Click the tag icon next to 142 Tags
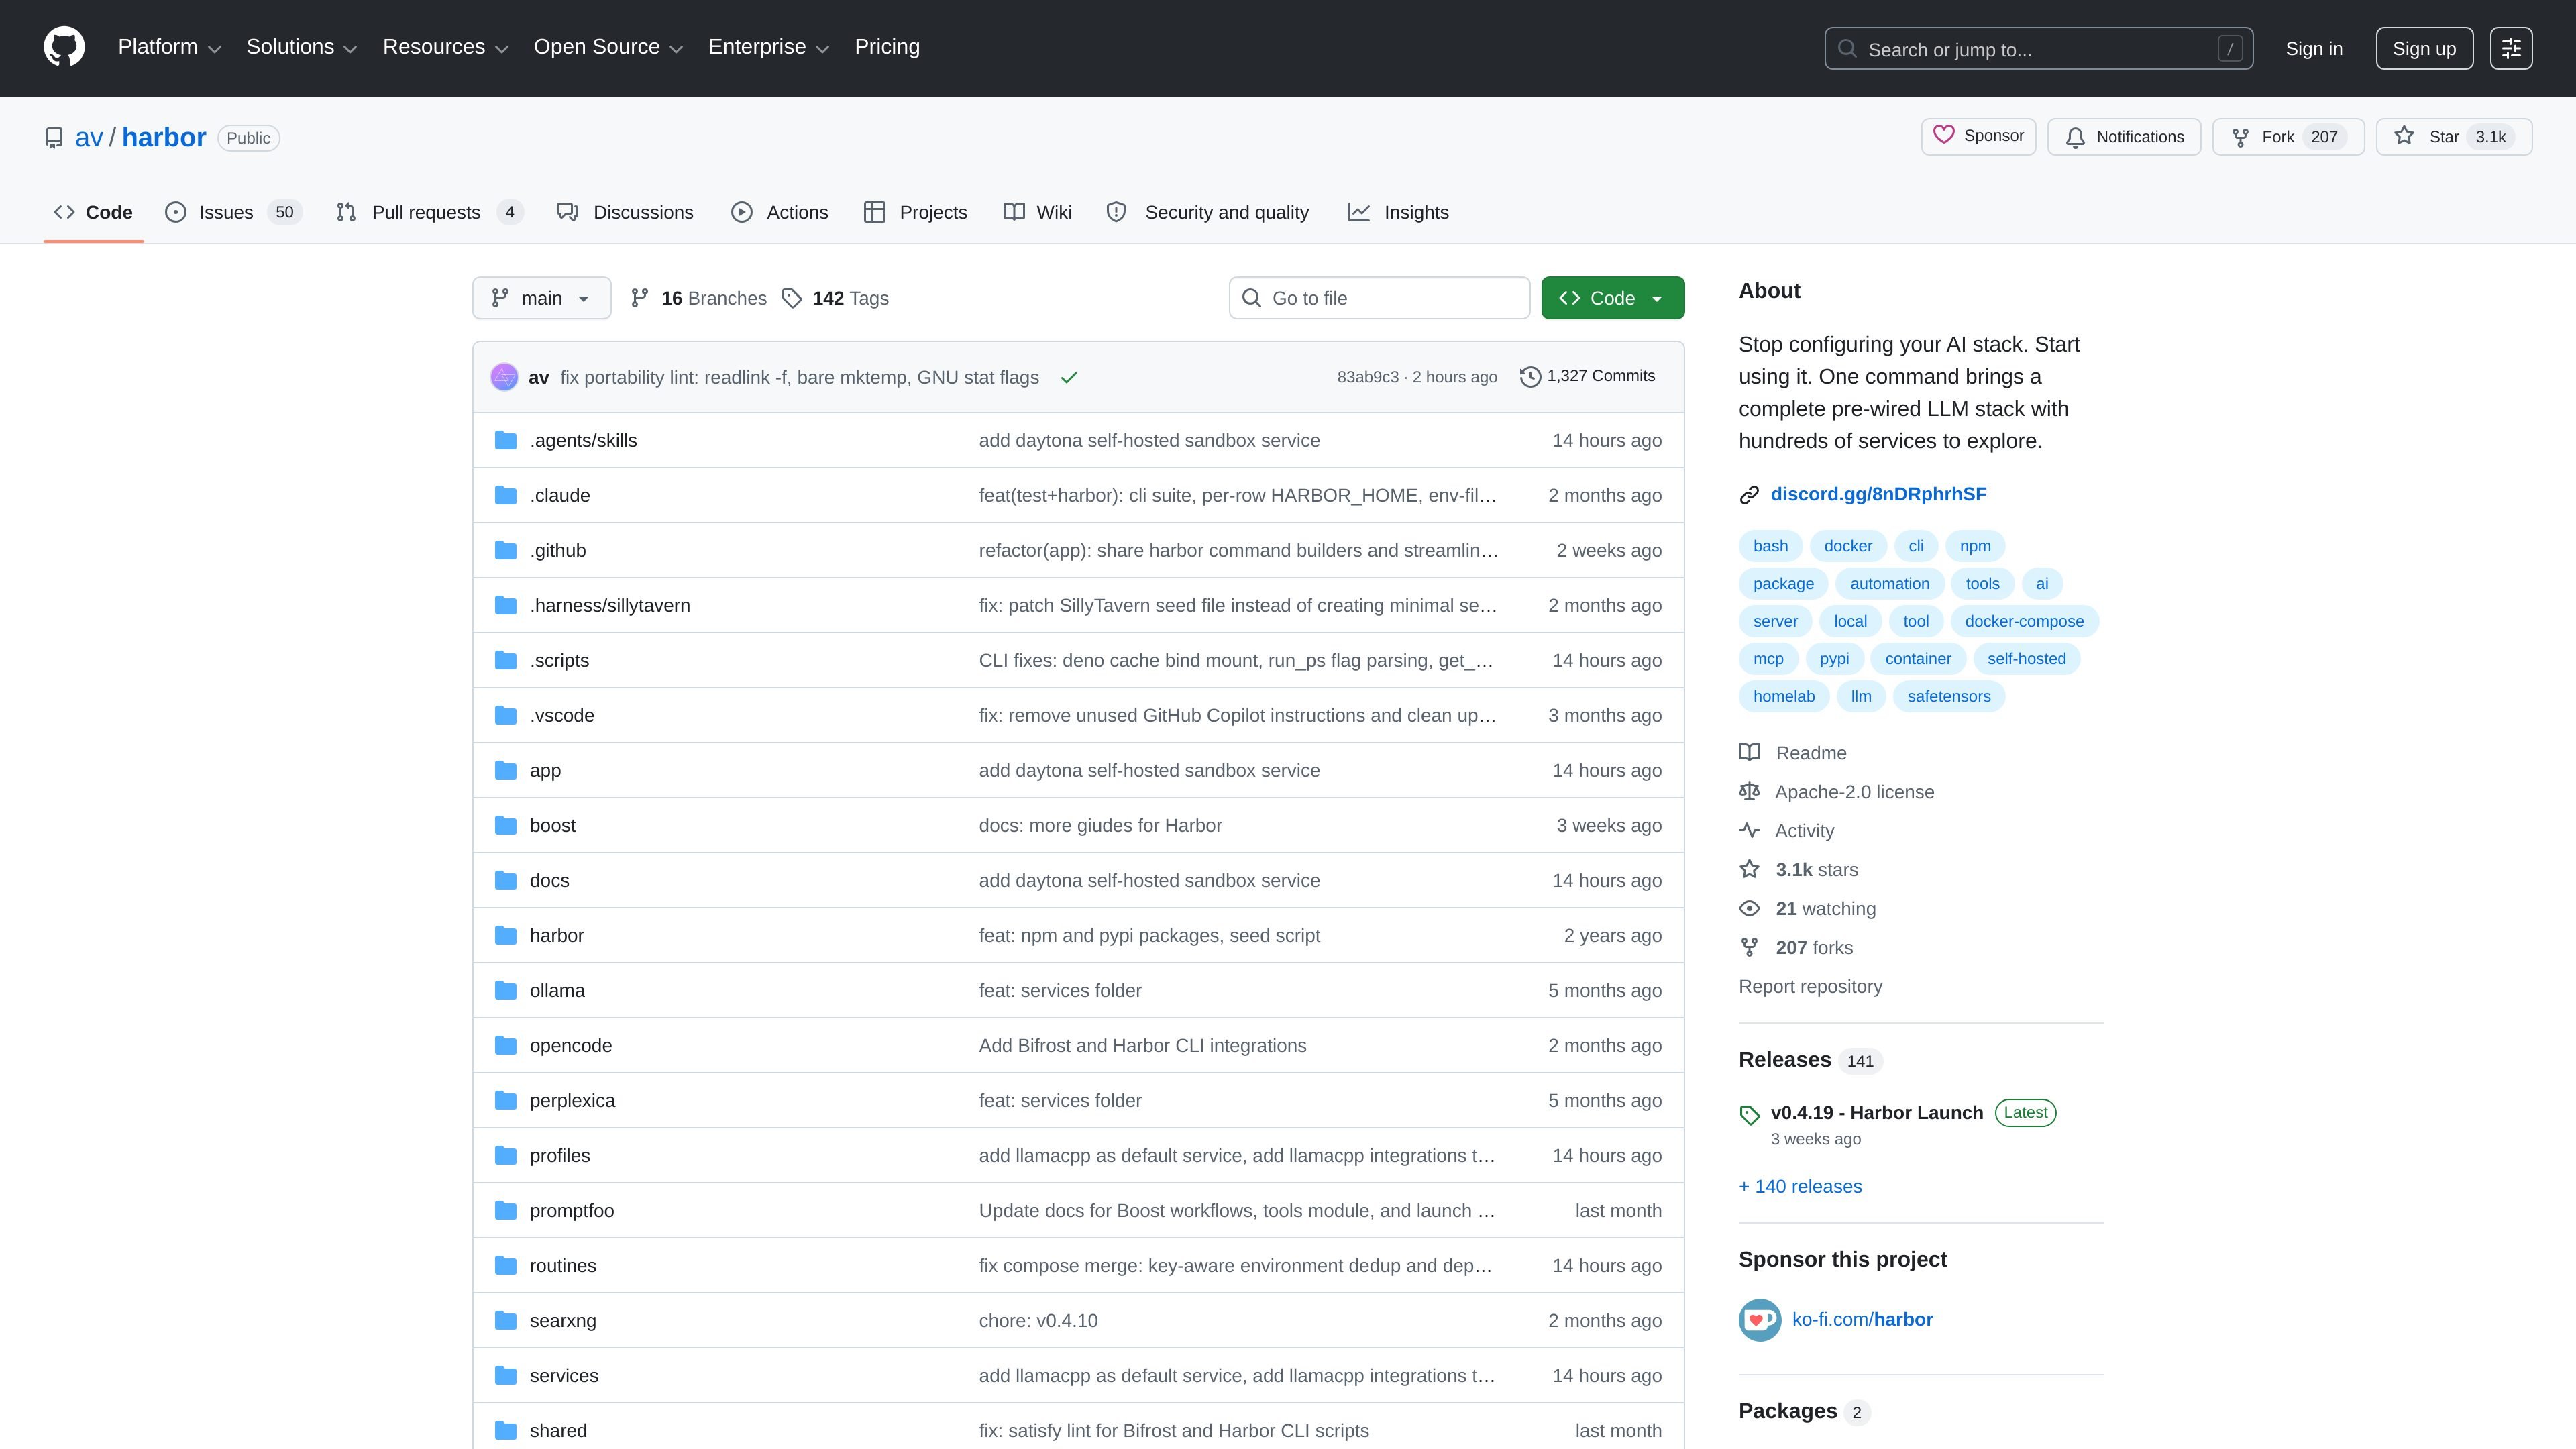 tap(792, 298)
